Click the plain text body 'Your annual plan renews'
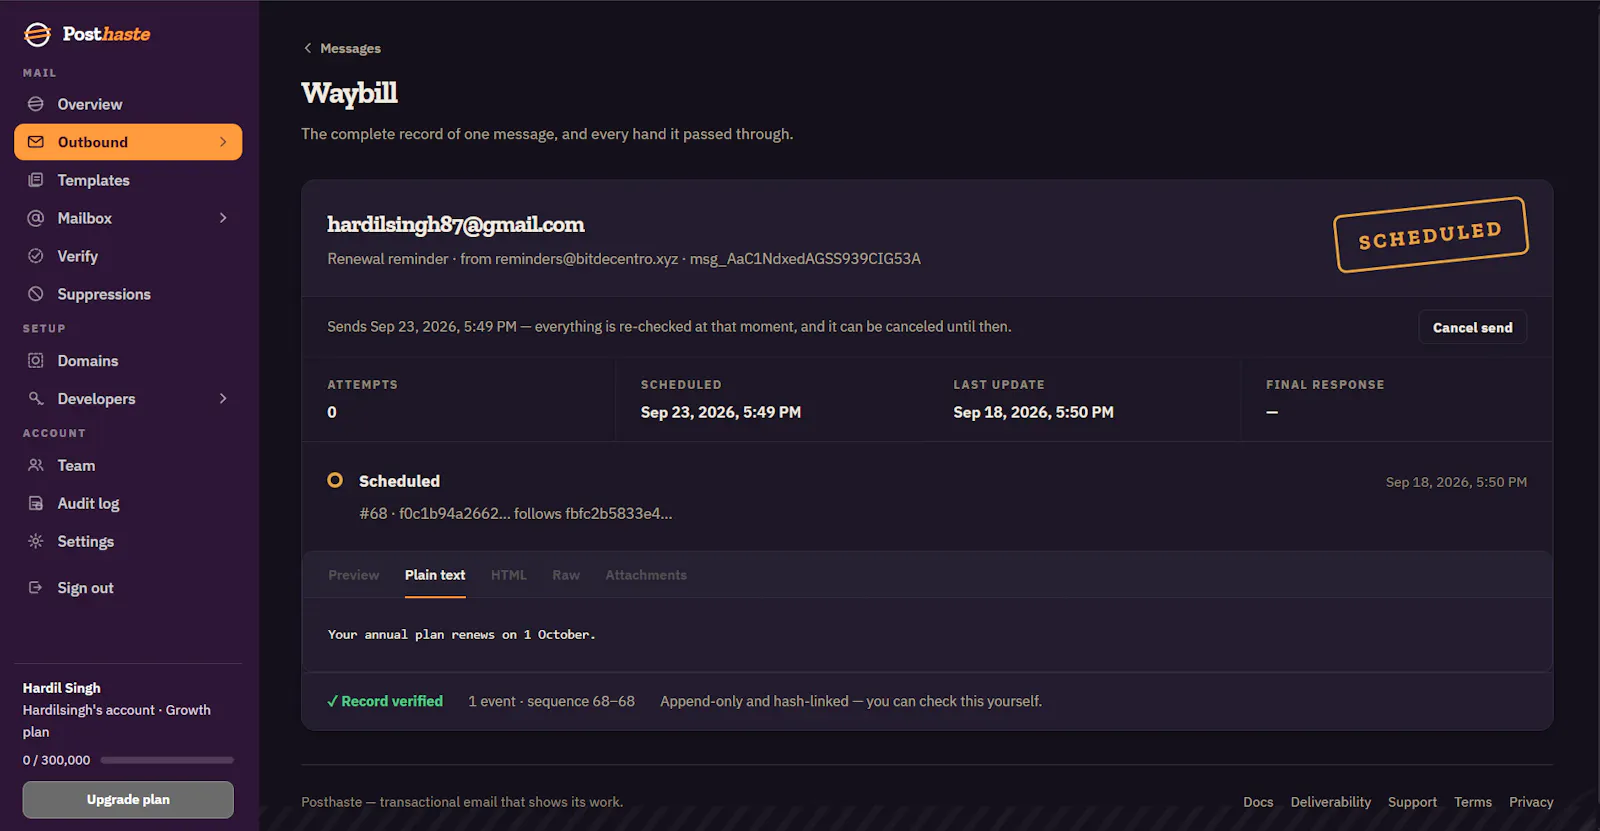This screenshot has width=1600, height=831. [462, 635]
